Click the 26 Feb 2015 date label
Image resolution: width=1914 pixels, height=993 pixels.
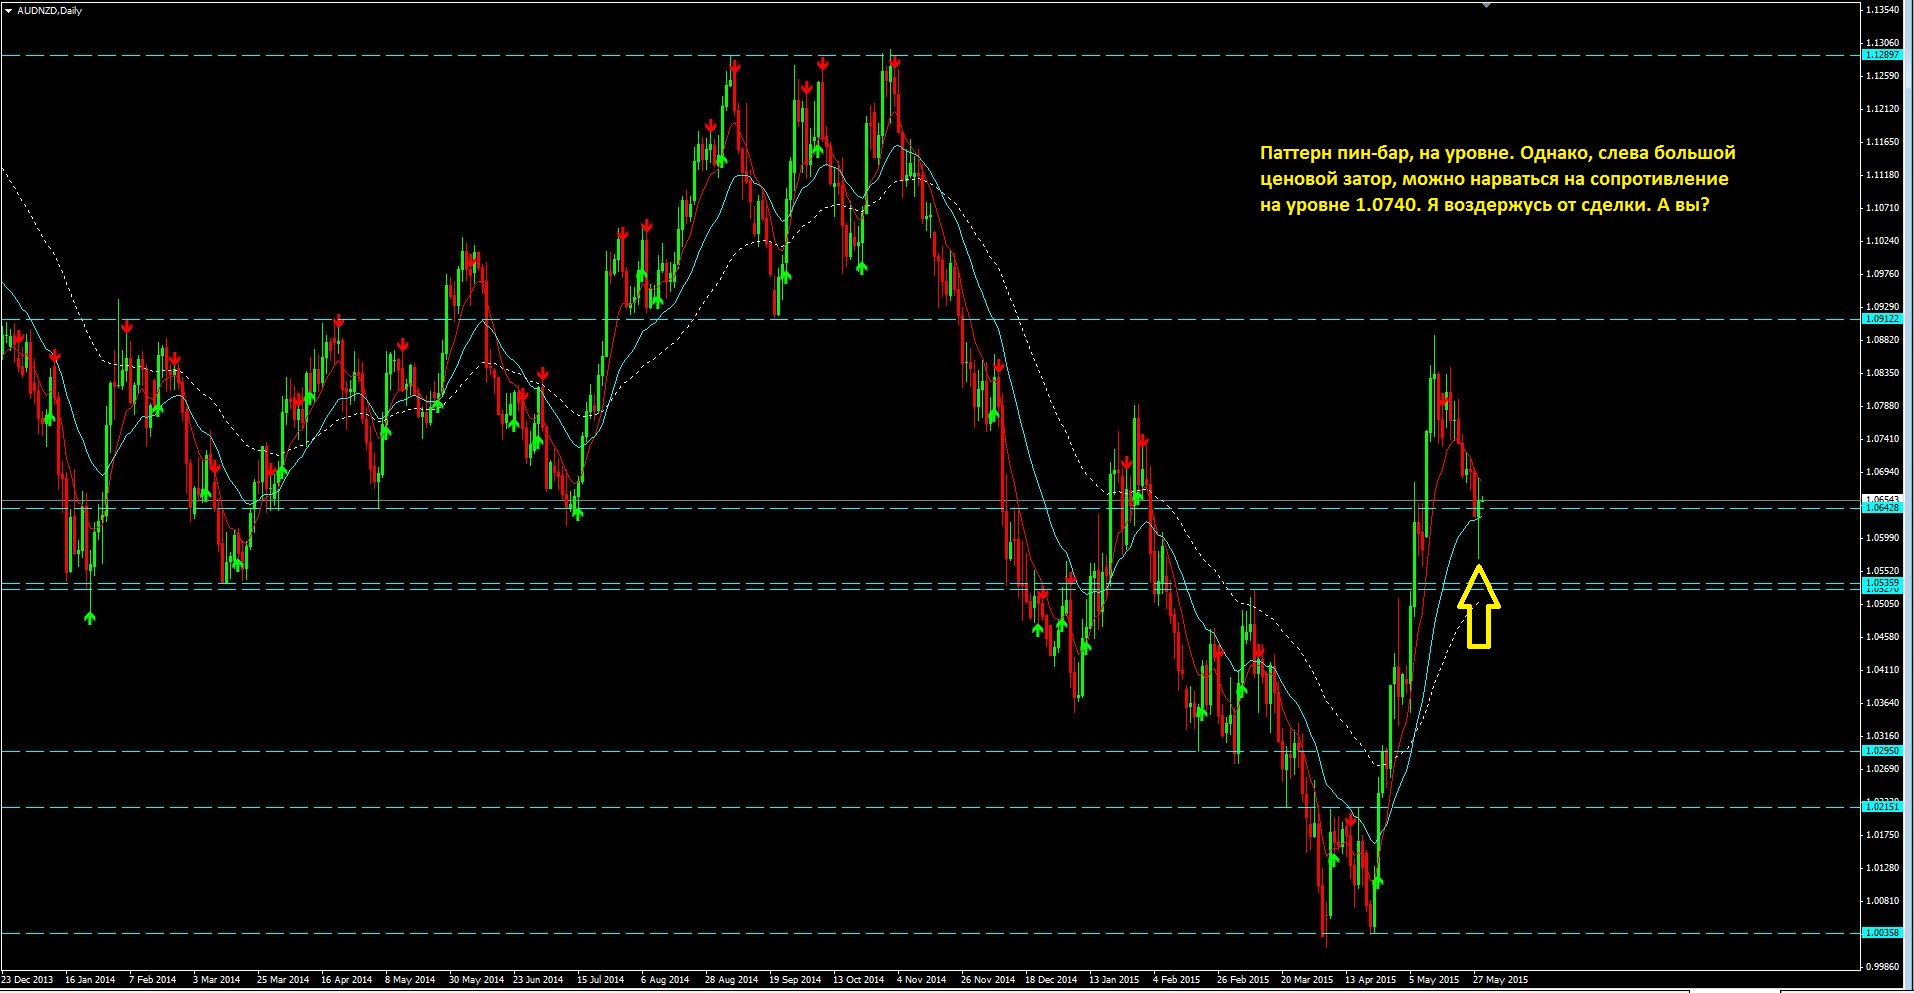pyautogui.click(x=1242, y=980)
